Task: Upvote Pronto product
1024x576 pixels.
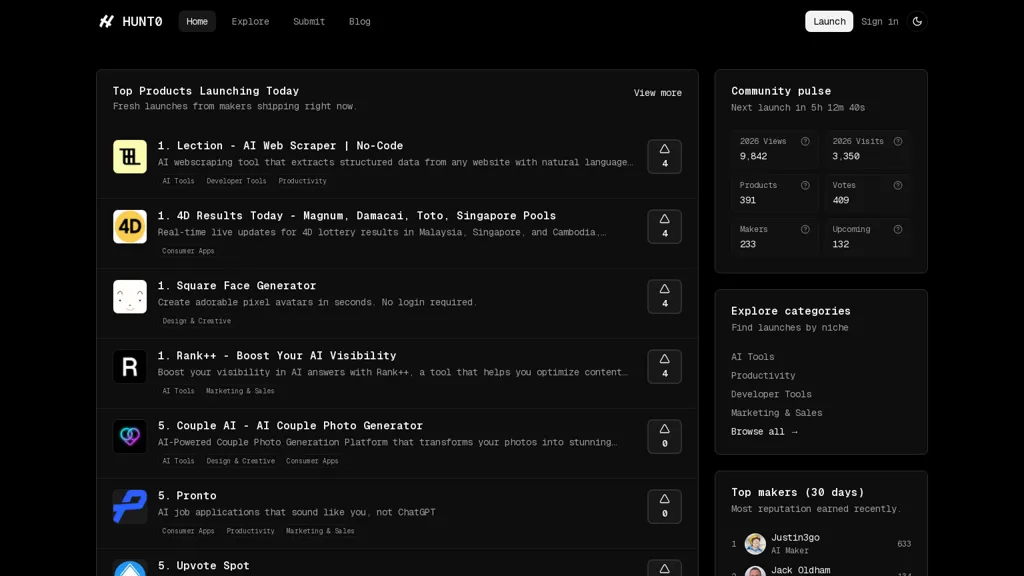Action: point(664,506)
